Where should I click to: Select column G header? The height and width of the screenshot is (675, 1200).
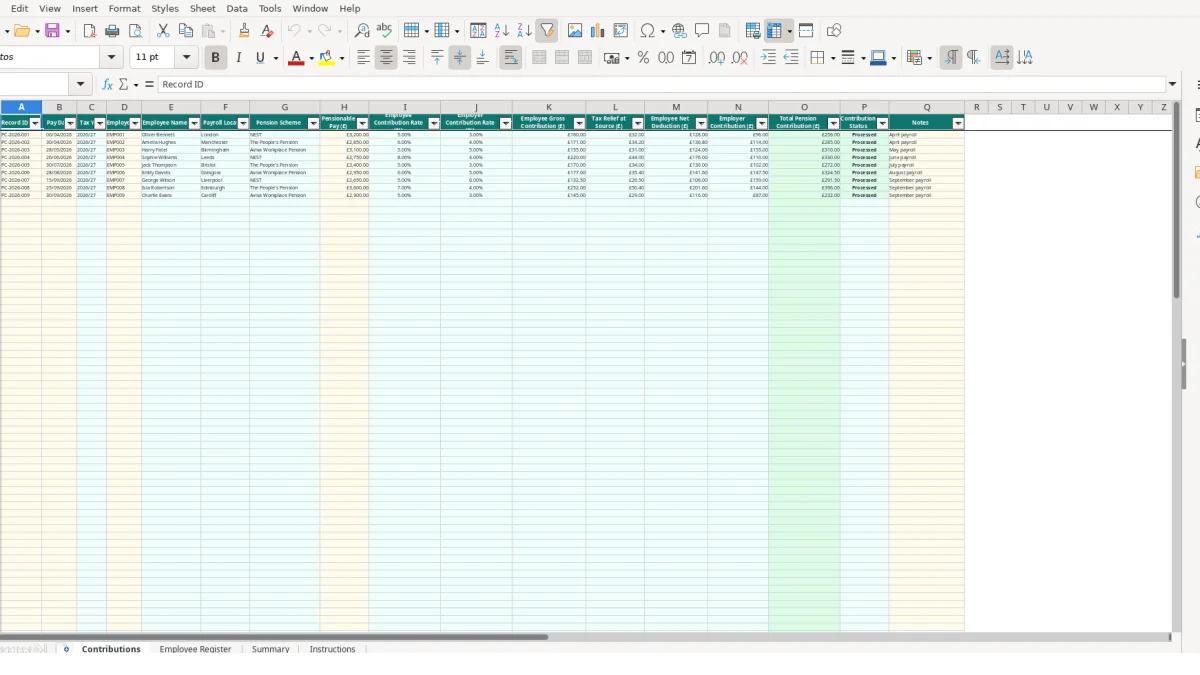tap(285, 107)
